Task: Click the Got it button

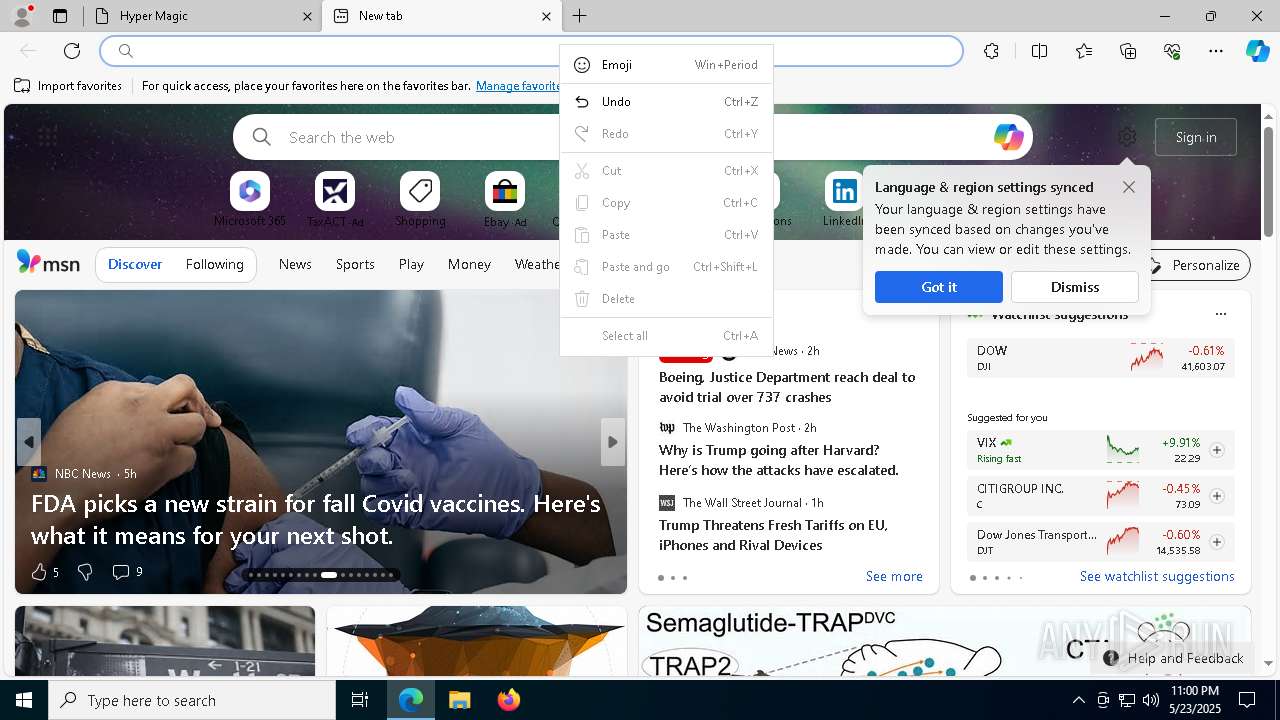Action: coord(939,287)
